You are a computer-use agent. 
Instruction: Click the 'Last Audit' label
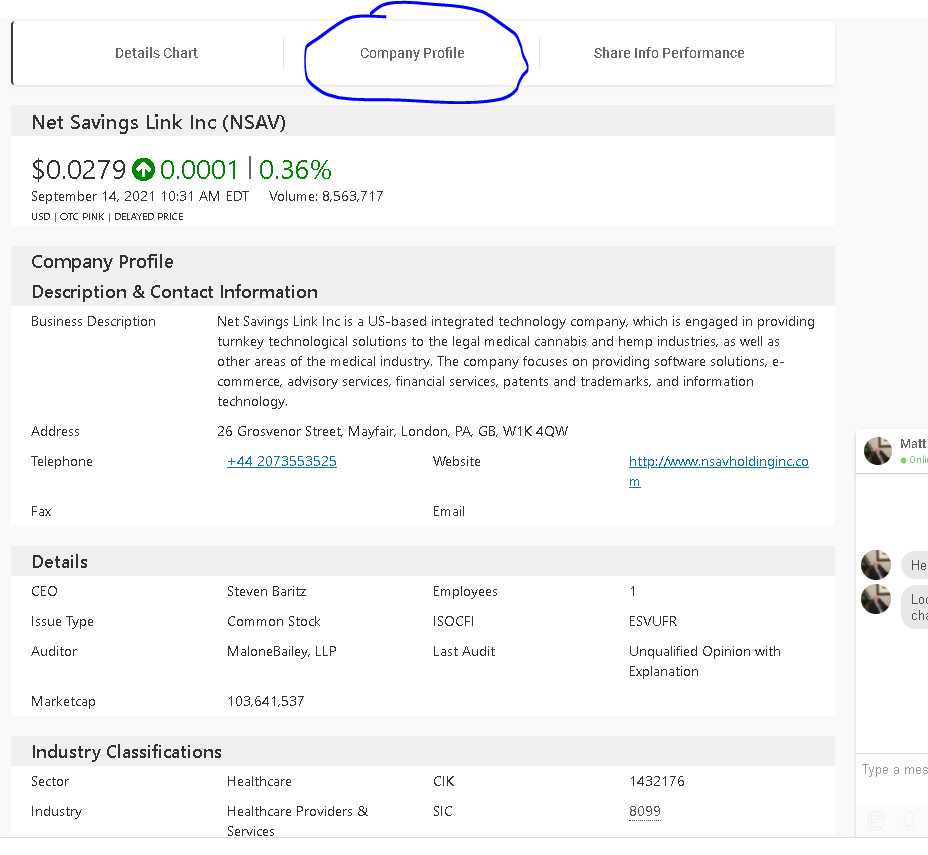click(464, 651)
